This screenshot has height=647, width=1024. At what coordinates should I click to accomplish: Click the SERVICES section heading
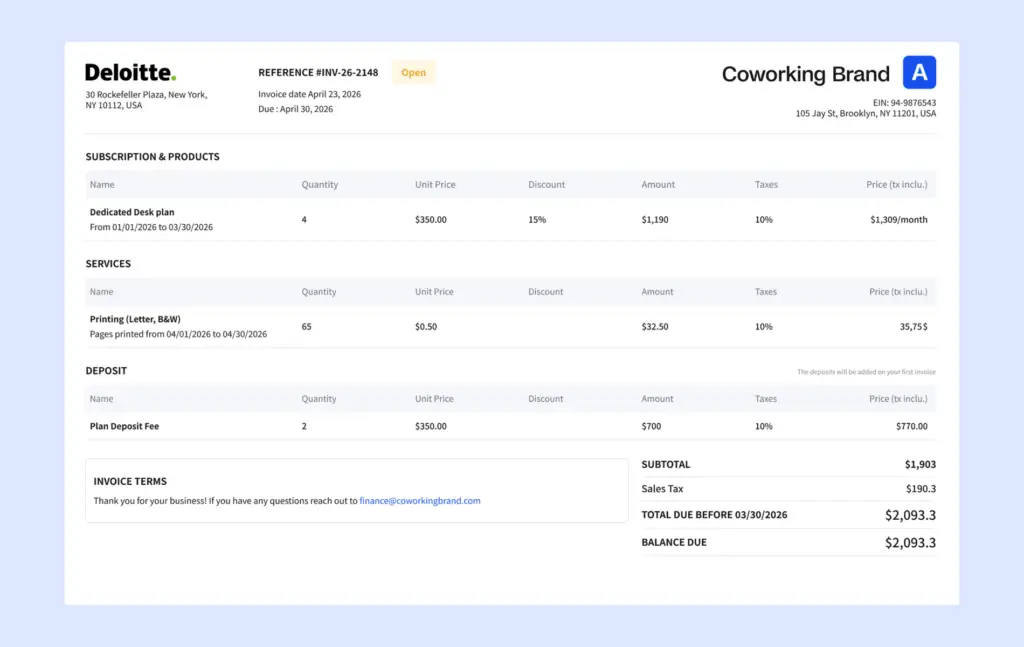point(108,264)
